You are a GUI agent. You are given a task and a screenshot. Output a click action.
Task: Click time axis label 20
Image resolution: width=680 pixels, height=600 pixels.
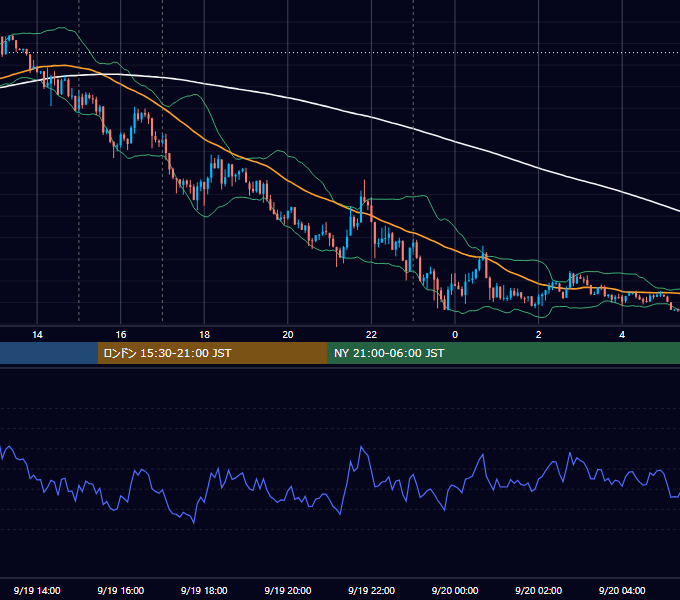click(x=288, y=335)
